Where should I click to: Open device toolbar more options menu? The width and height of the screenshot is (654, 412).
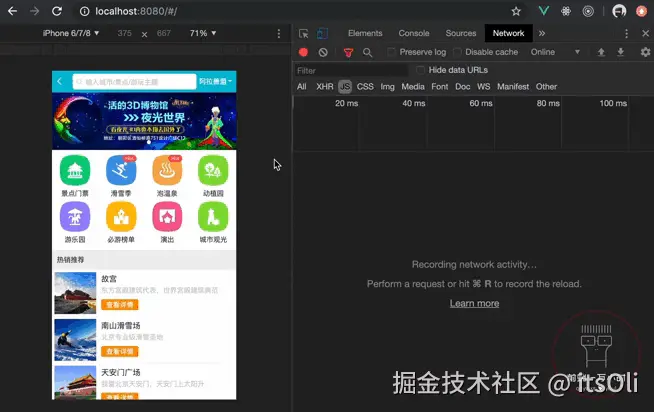pyautogui.click(x=279, y=33)
